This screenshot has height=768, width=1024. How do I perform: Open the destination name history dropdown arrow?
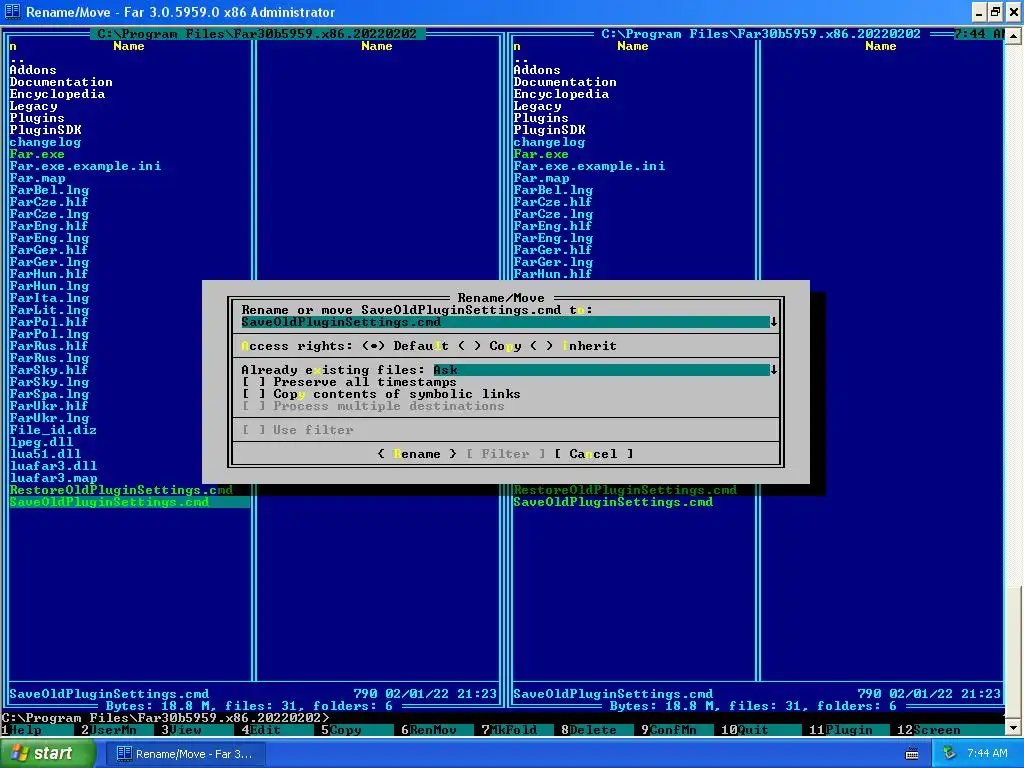pyautogui.click(x=774, y=322)
